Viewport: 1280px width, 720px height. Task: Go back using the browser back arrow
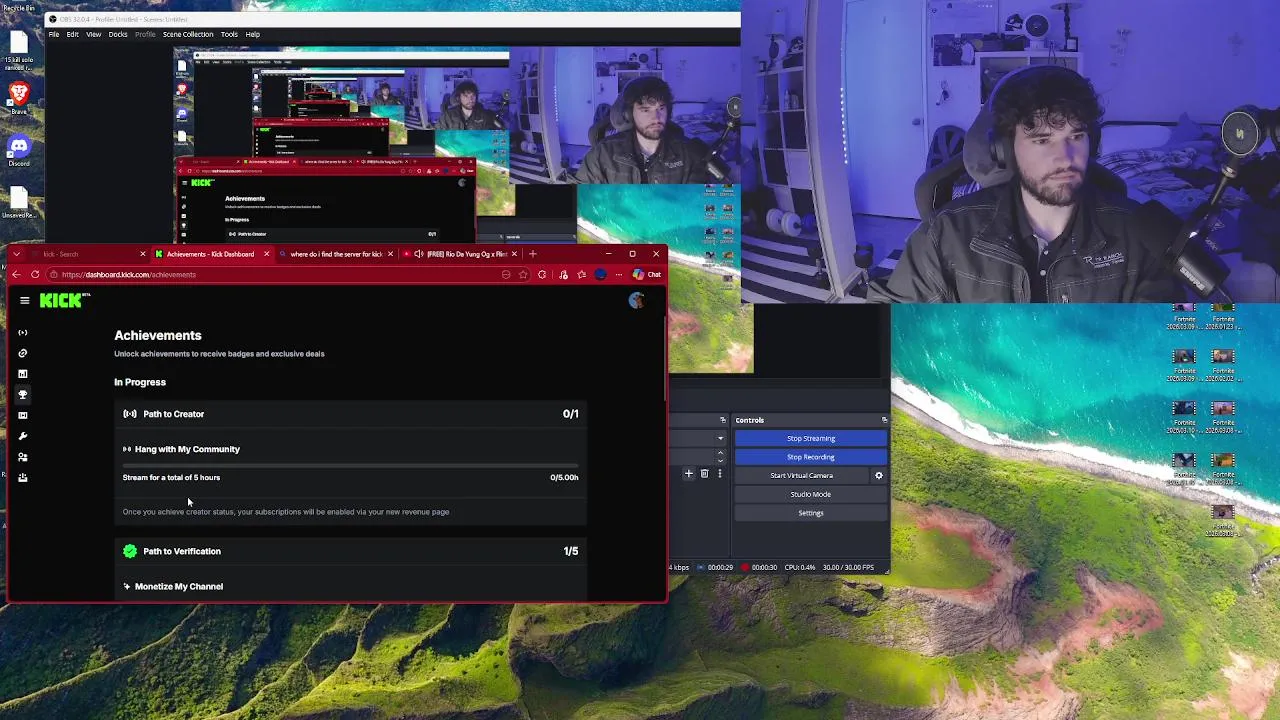point(17,274)
